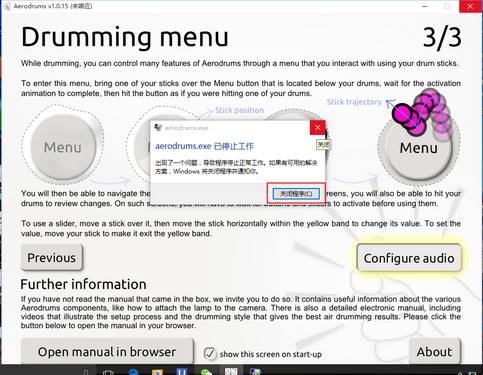Open Microsoft Edge from the taskbar
Screen dimensions: 483x375
[x=133, y=371]
